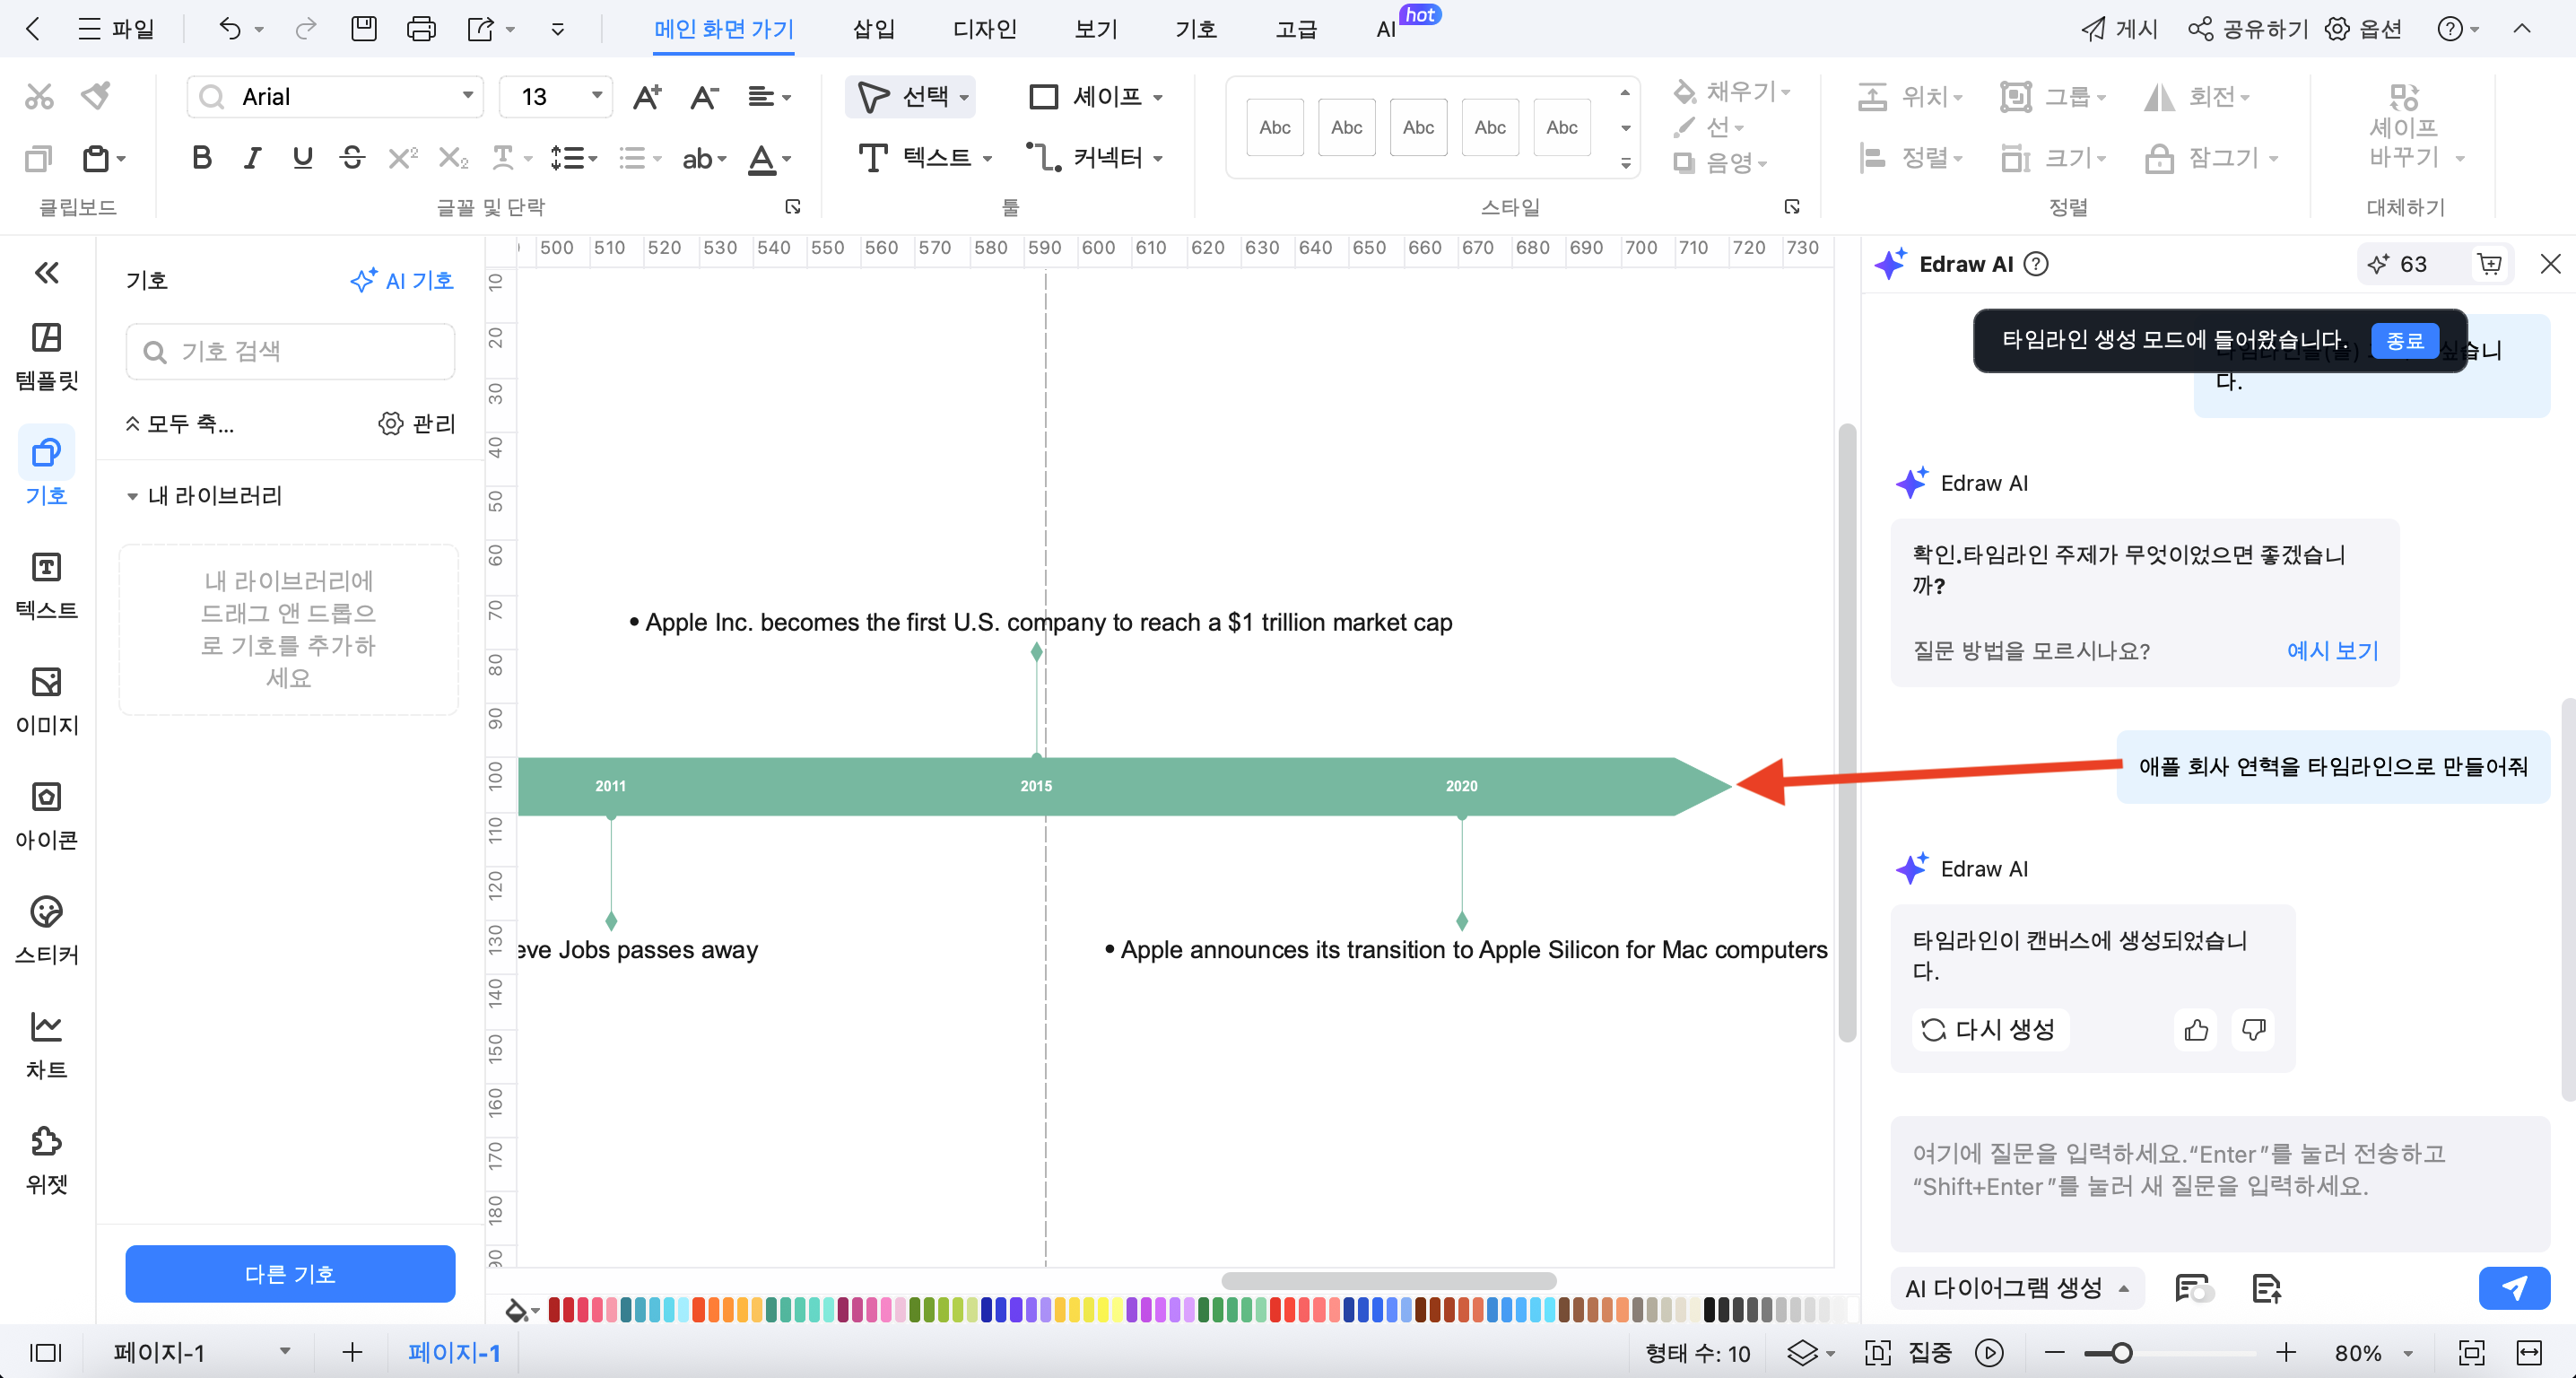The image size is (2576, 1378).
Task: Increase font size with the A+ icon
Action: [x=647, y=97]
